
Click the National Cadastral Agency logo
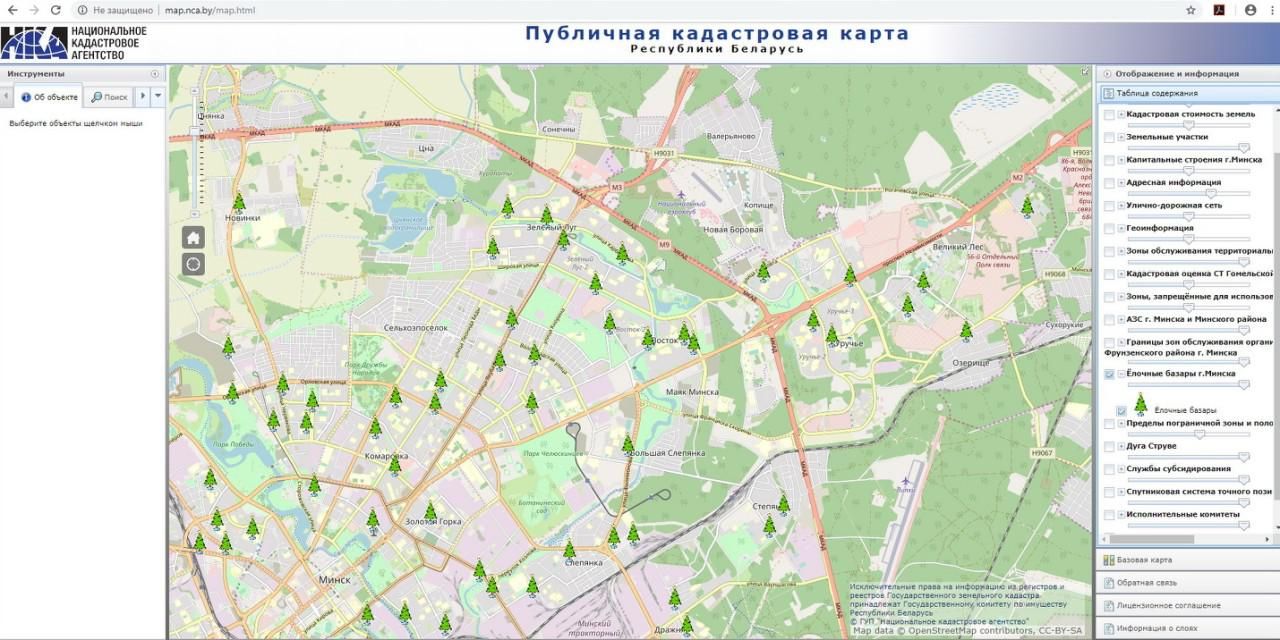point(74,43)
